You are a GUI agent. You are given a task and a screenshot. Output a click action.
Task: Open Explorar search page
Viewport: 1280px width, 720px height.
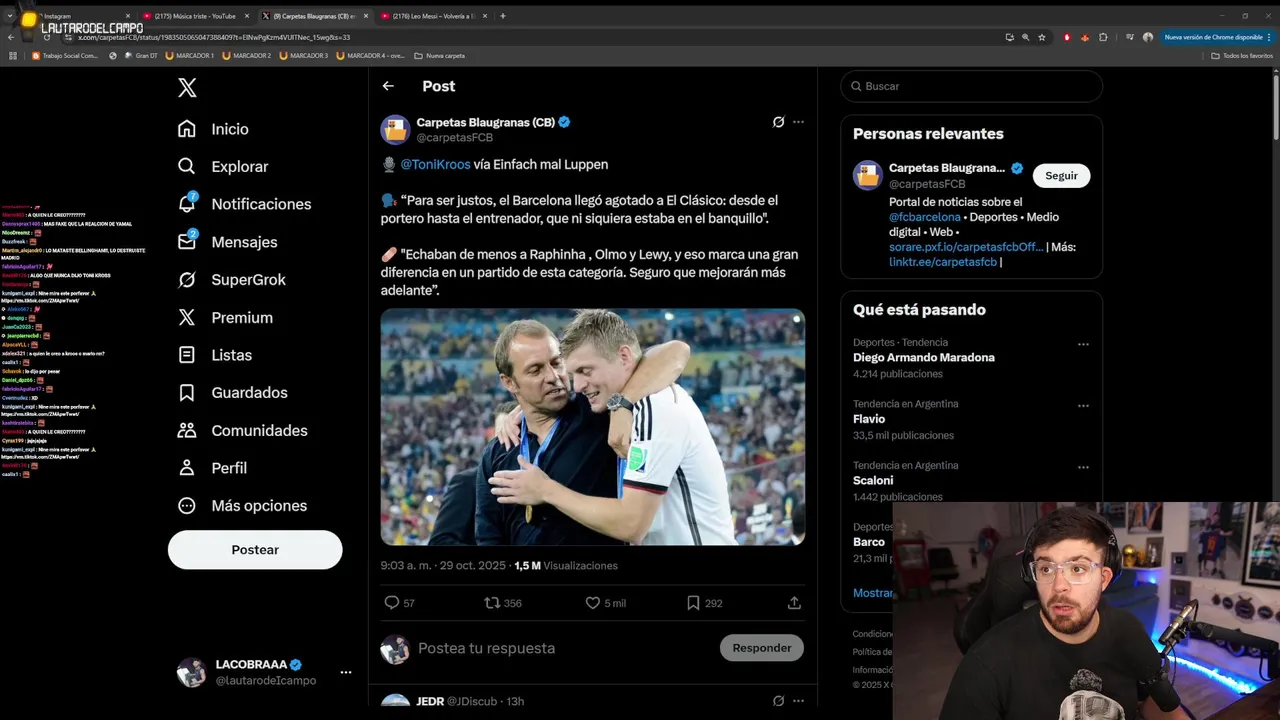click(x=222, y=166)
